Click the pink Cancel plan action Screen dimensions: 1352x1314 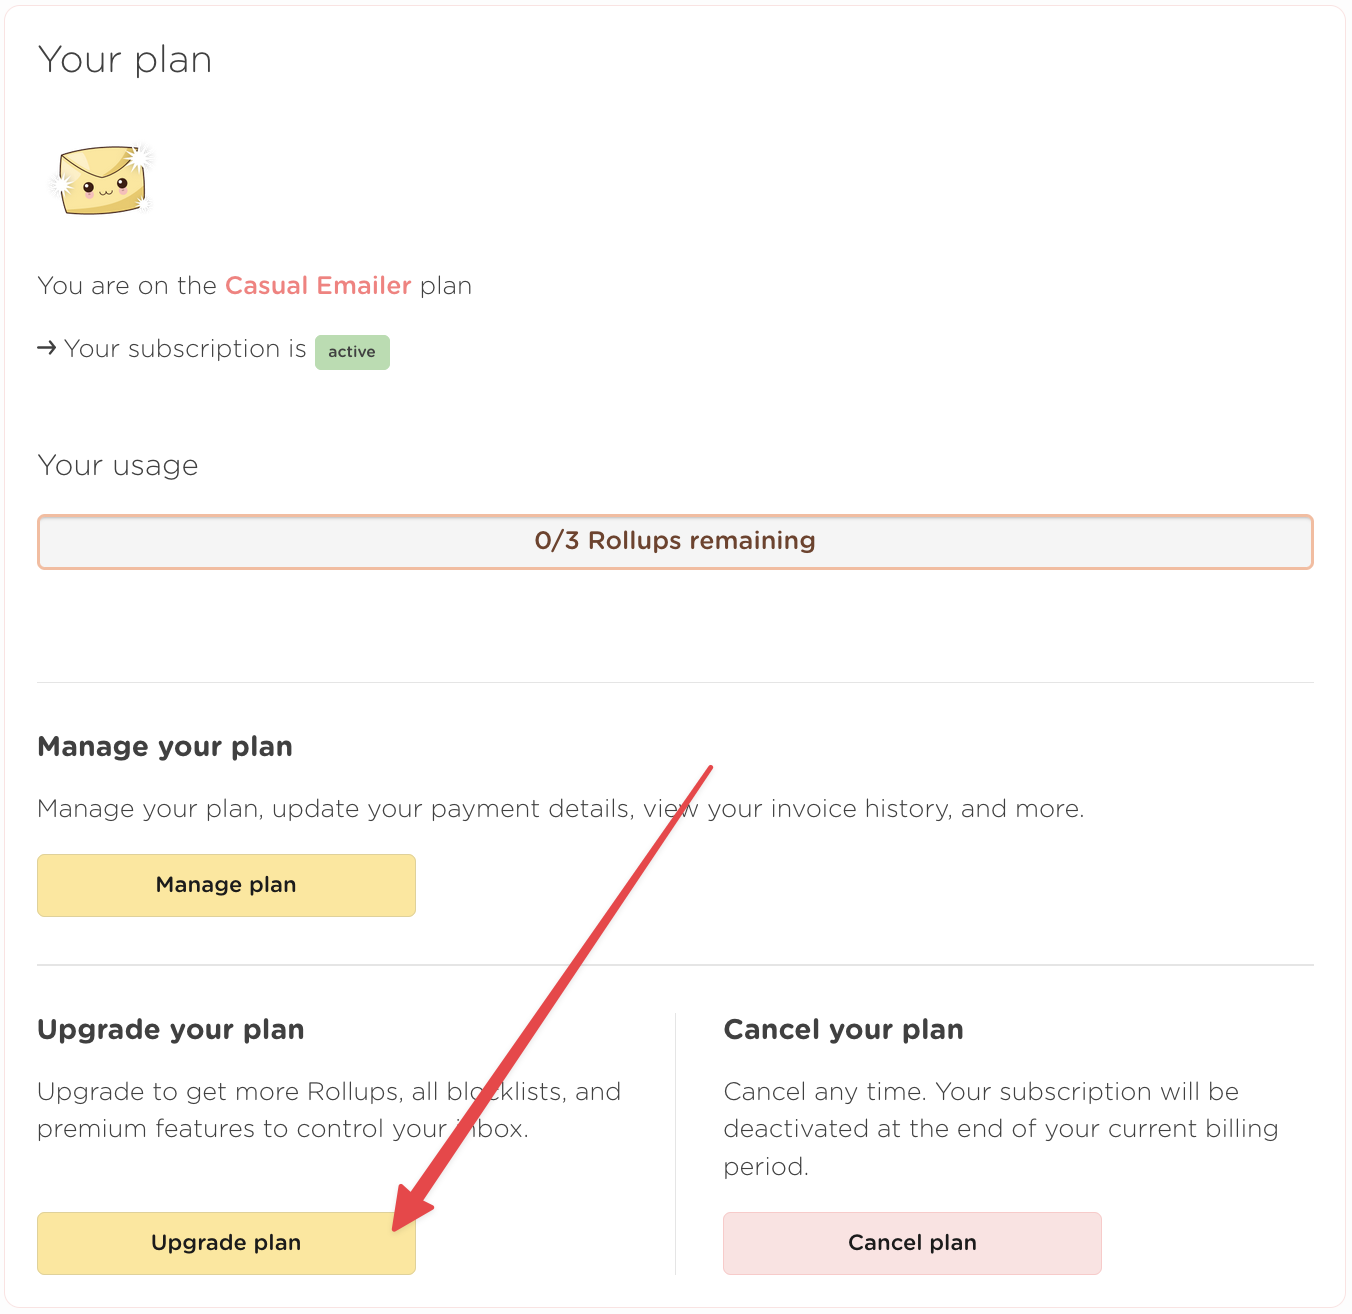[912, 1243]
